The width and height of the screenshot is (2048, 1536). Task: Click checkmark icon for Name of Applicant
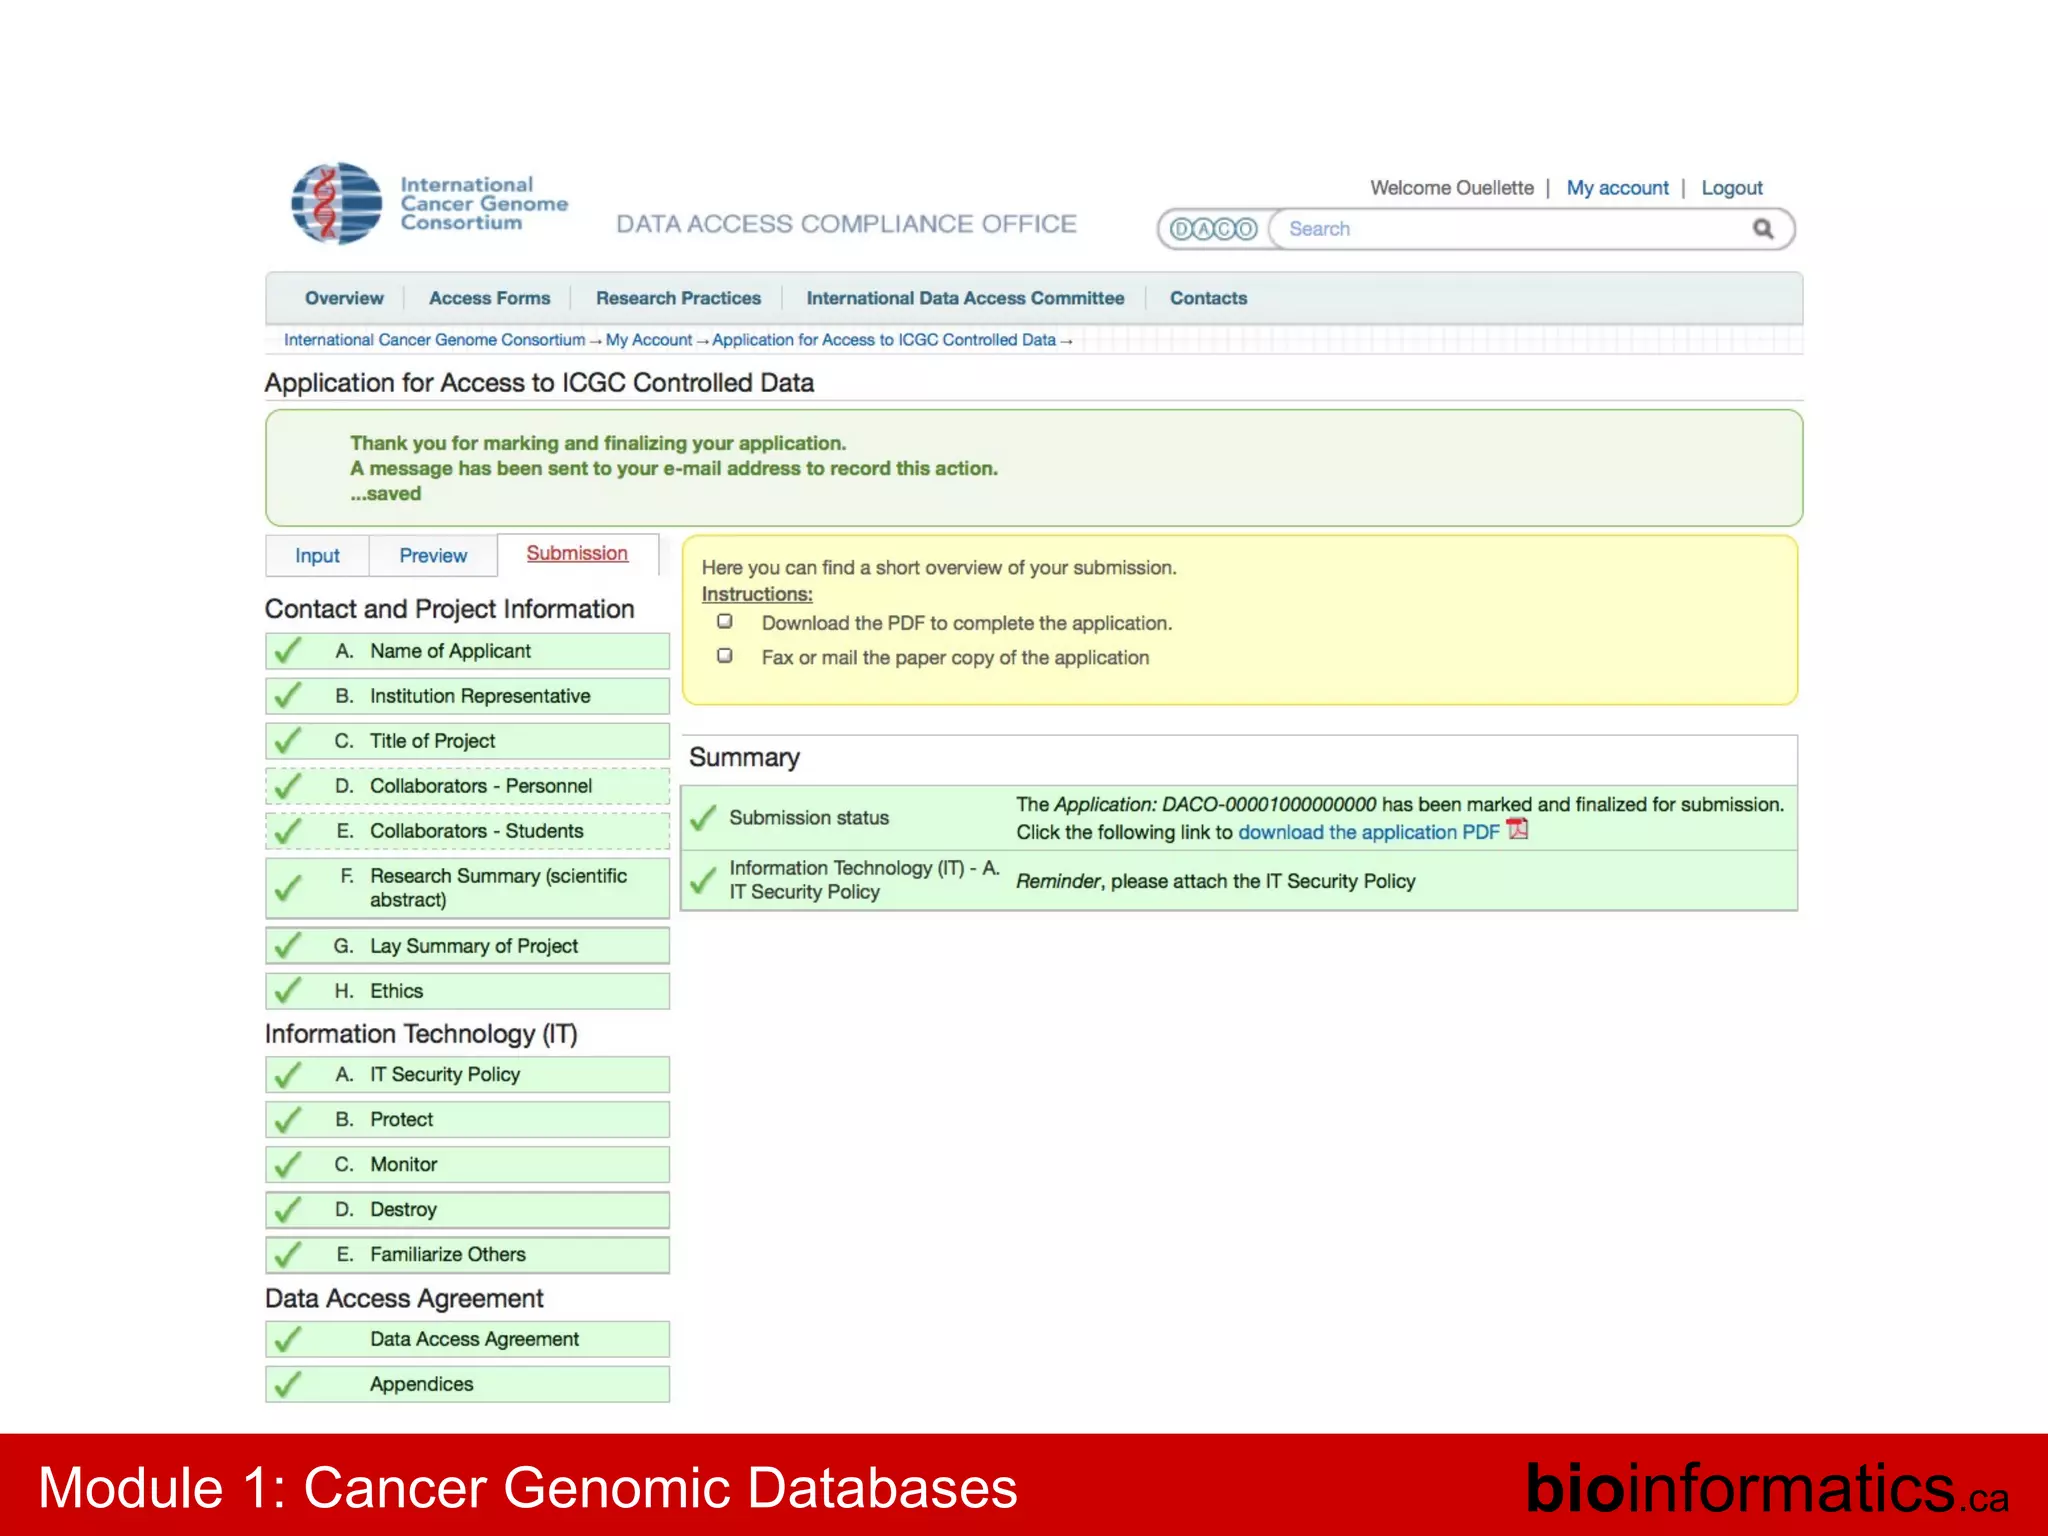[x=288, y=651]
